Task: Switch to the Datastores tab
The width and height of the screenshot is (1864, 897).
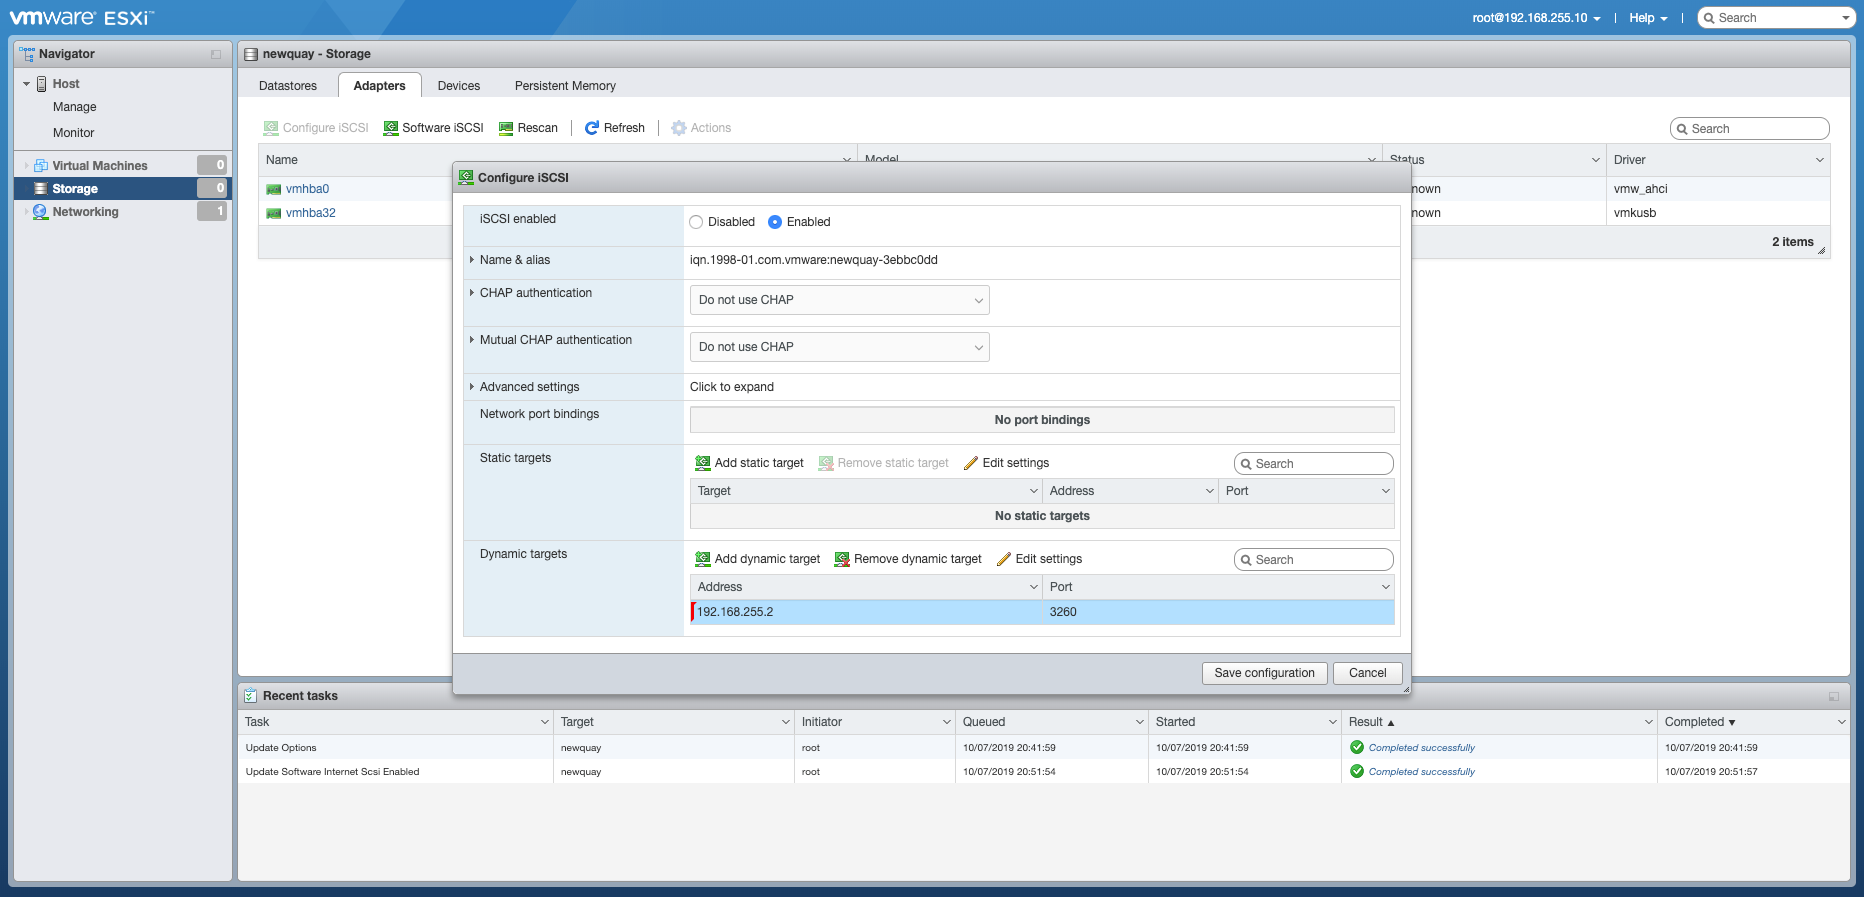Action: 288,86
